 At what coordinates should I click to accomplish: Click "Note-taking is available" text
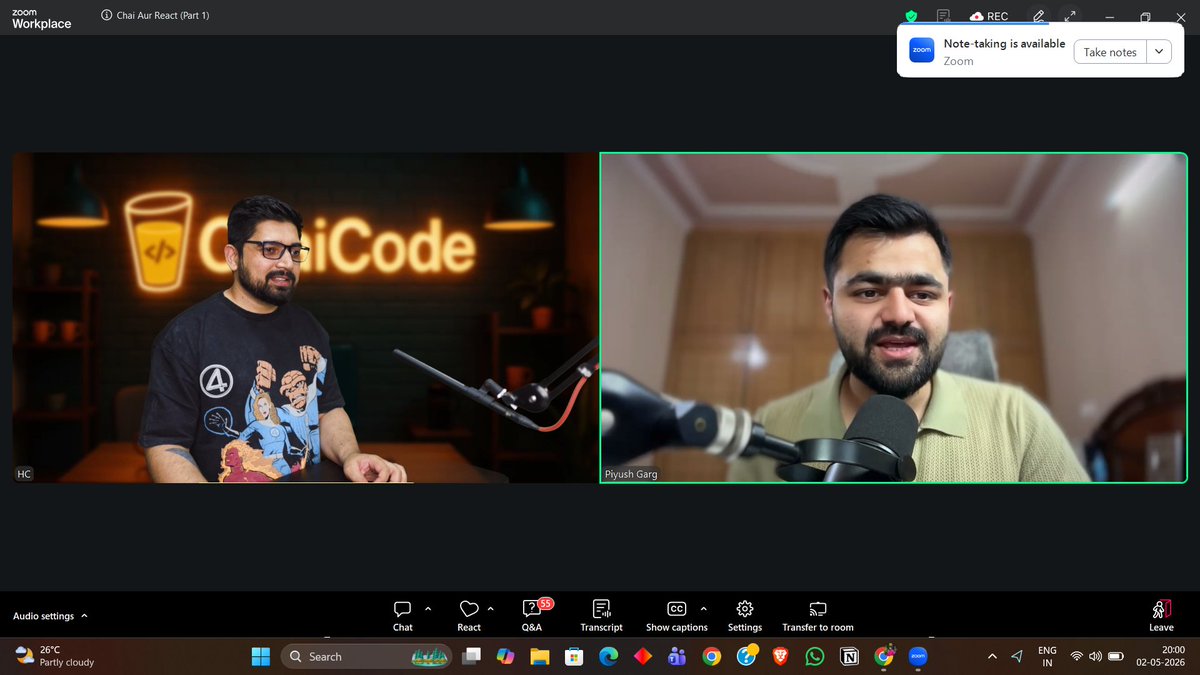click(x=1004, y=44)
